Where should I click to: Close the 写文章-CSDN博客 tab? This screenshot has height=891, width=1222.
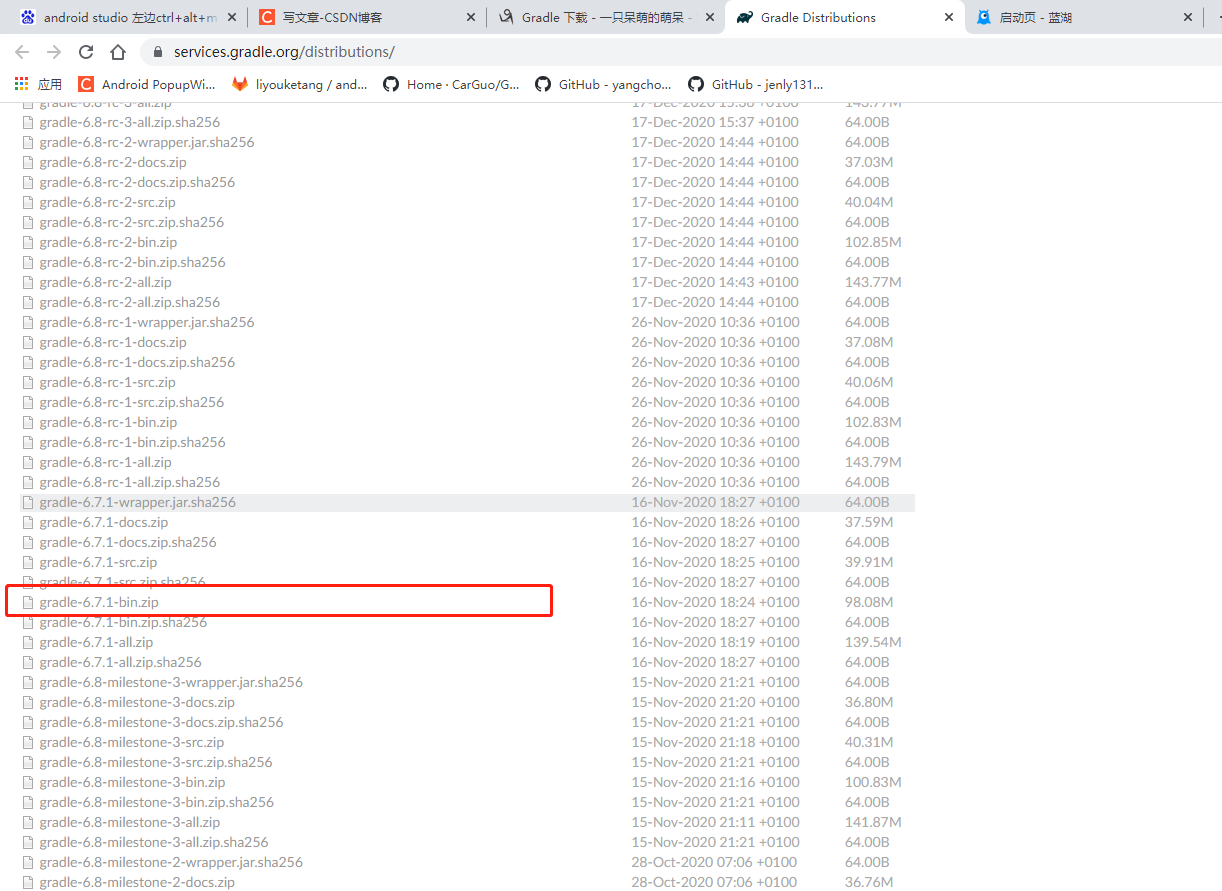(471, 17)
